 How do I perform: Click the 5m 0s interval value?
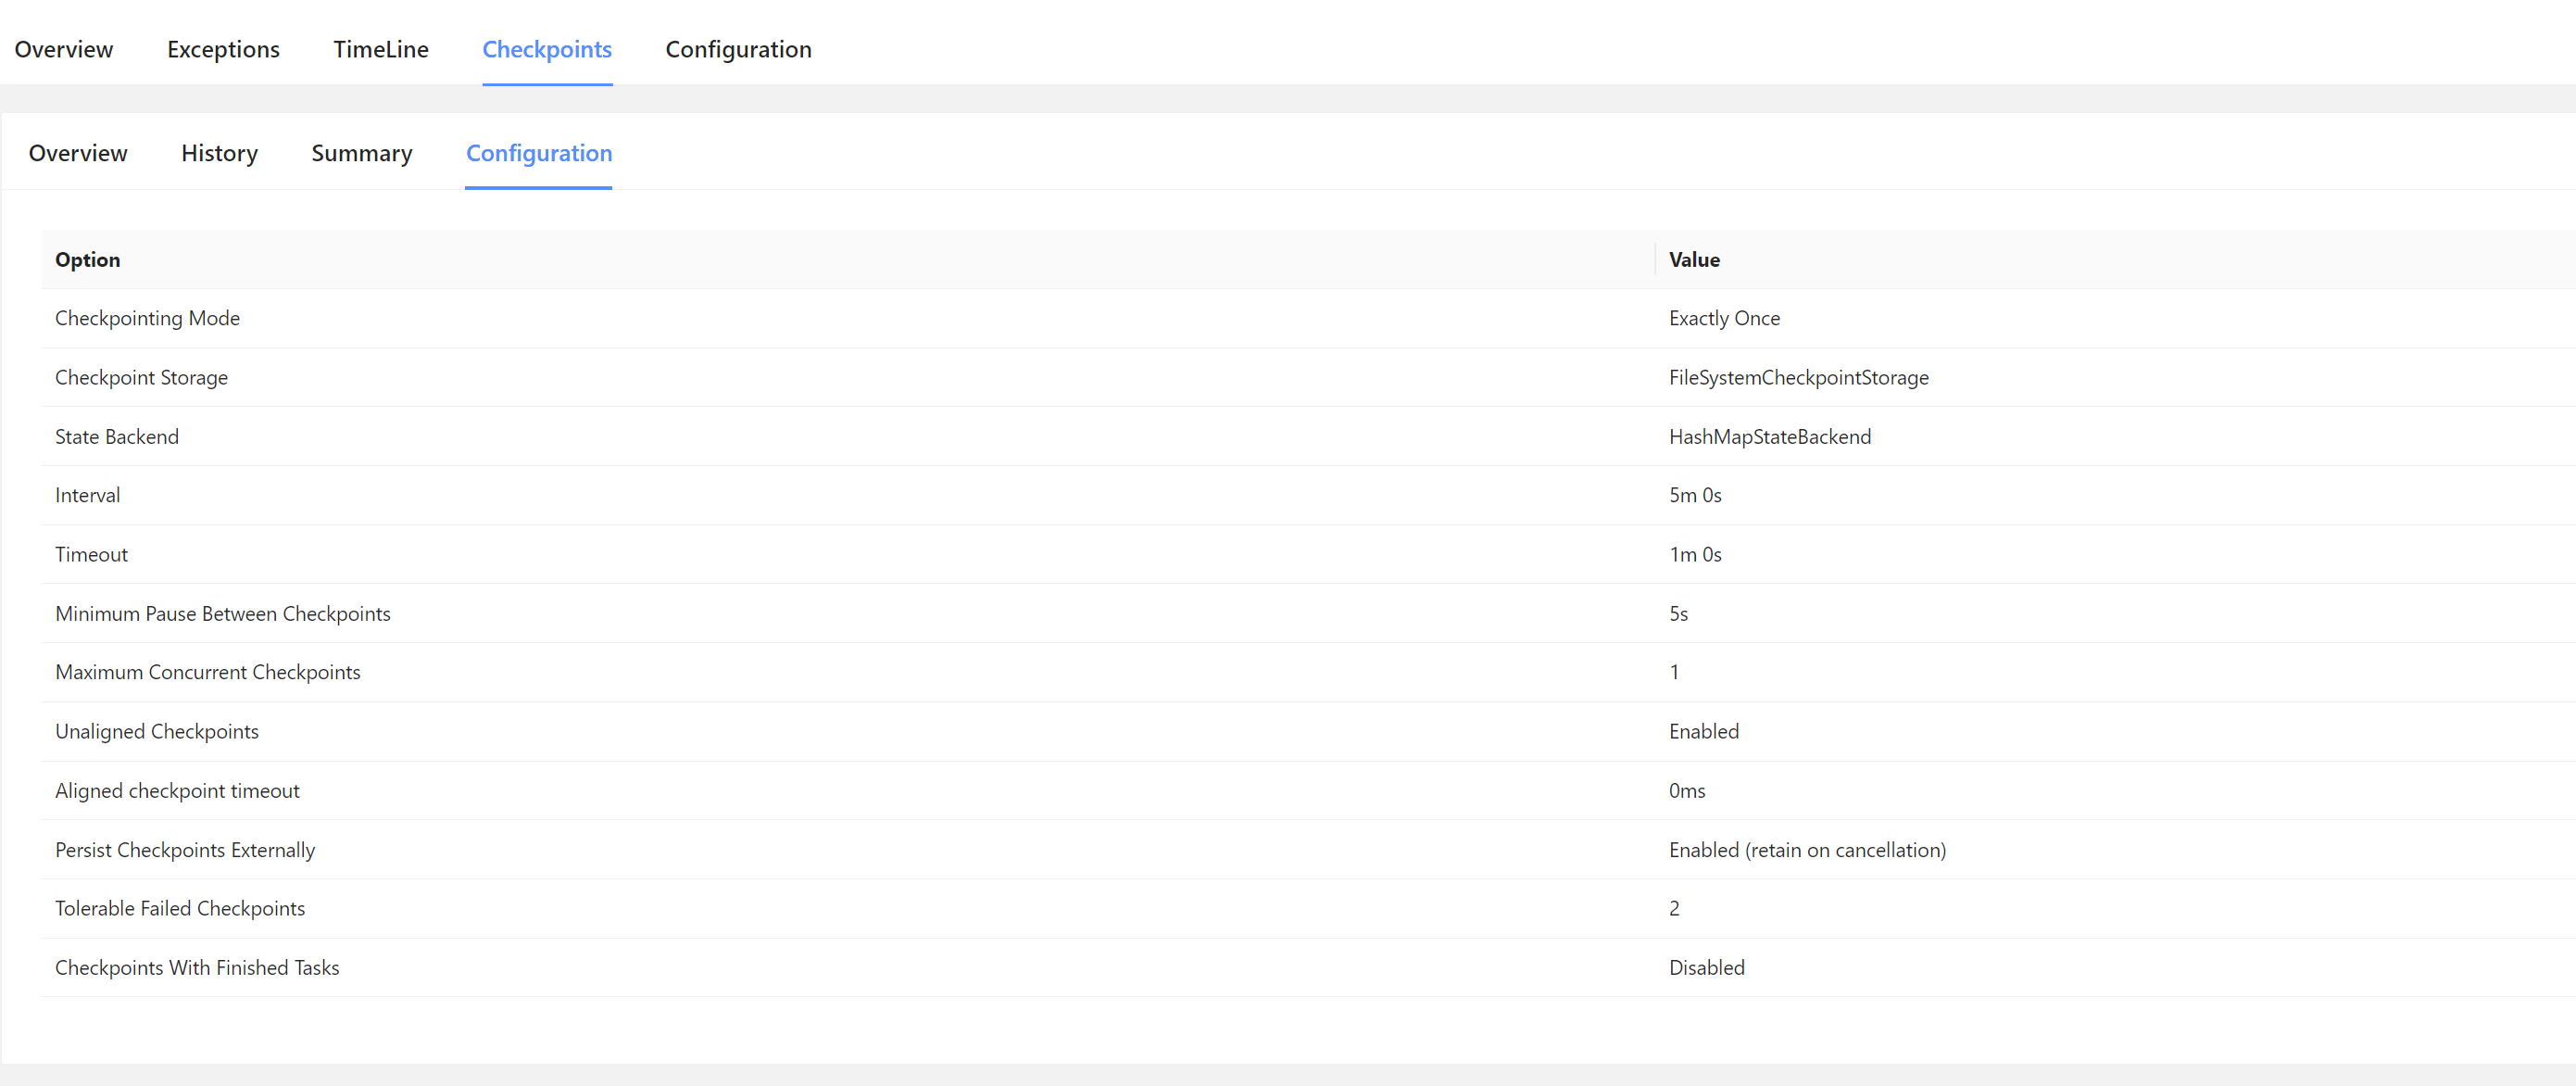1695,495
